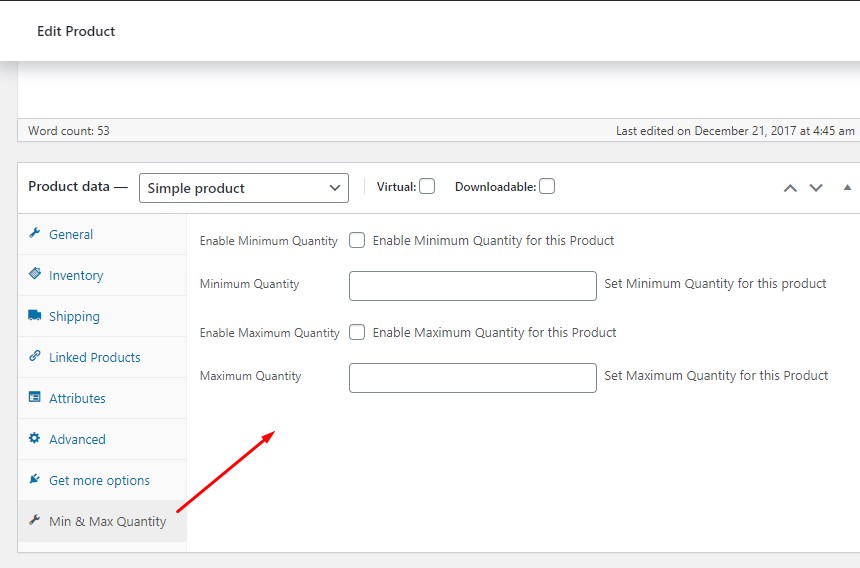The width and height of the screenshot is (860, 568).
Task: Focus the Minimum Quantity input field
Action: tap(473, 286)
